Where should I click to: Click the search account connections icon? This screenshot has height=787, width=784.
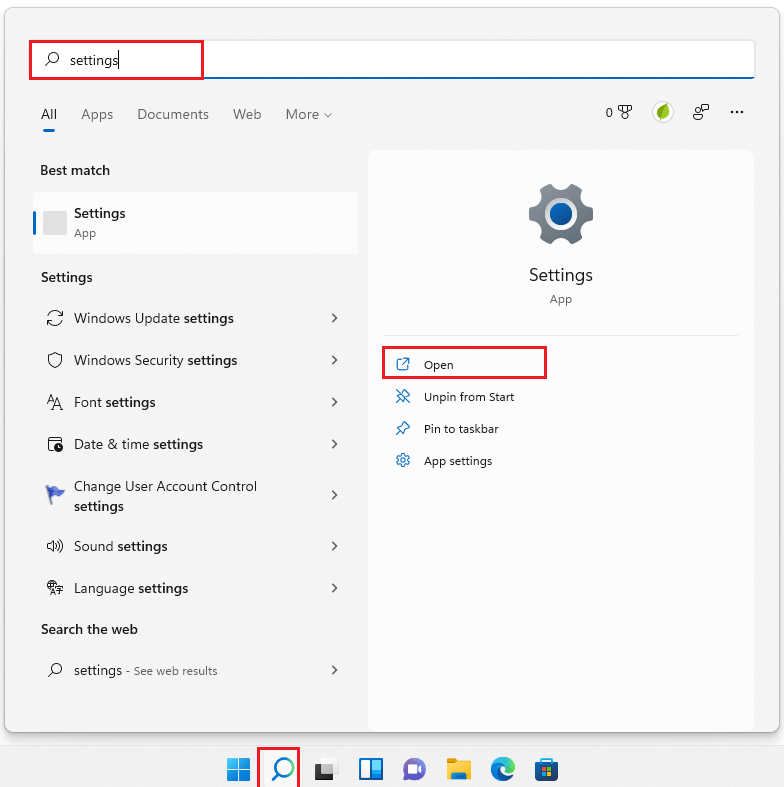(701, 112)
